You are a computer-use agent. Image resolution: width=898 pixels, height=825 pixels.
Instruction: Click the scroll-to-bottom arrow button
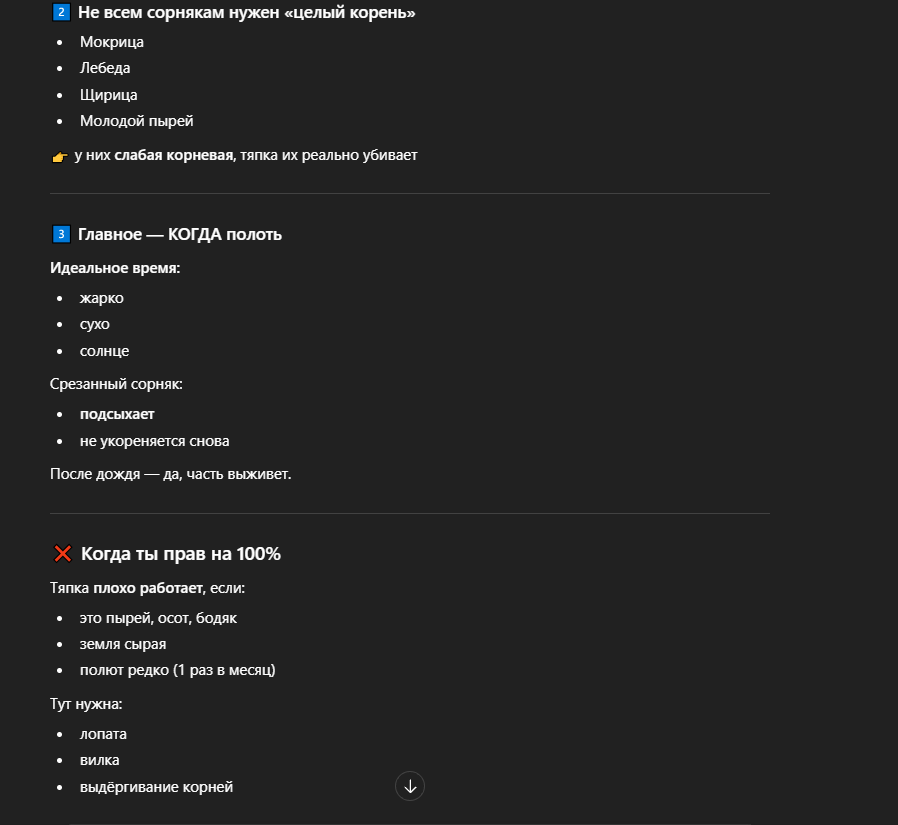tap(410, 786)
